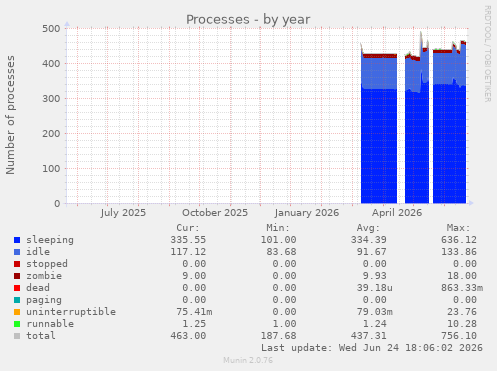Click the 'Avg:' column header
This screenshot has width=497, height=371.
click(x=368, y=228)
